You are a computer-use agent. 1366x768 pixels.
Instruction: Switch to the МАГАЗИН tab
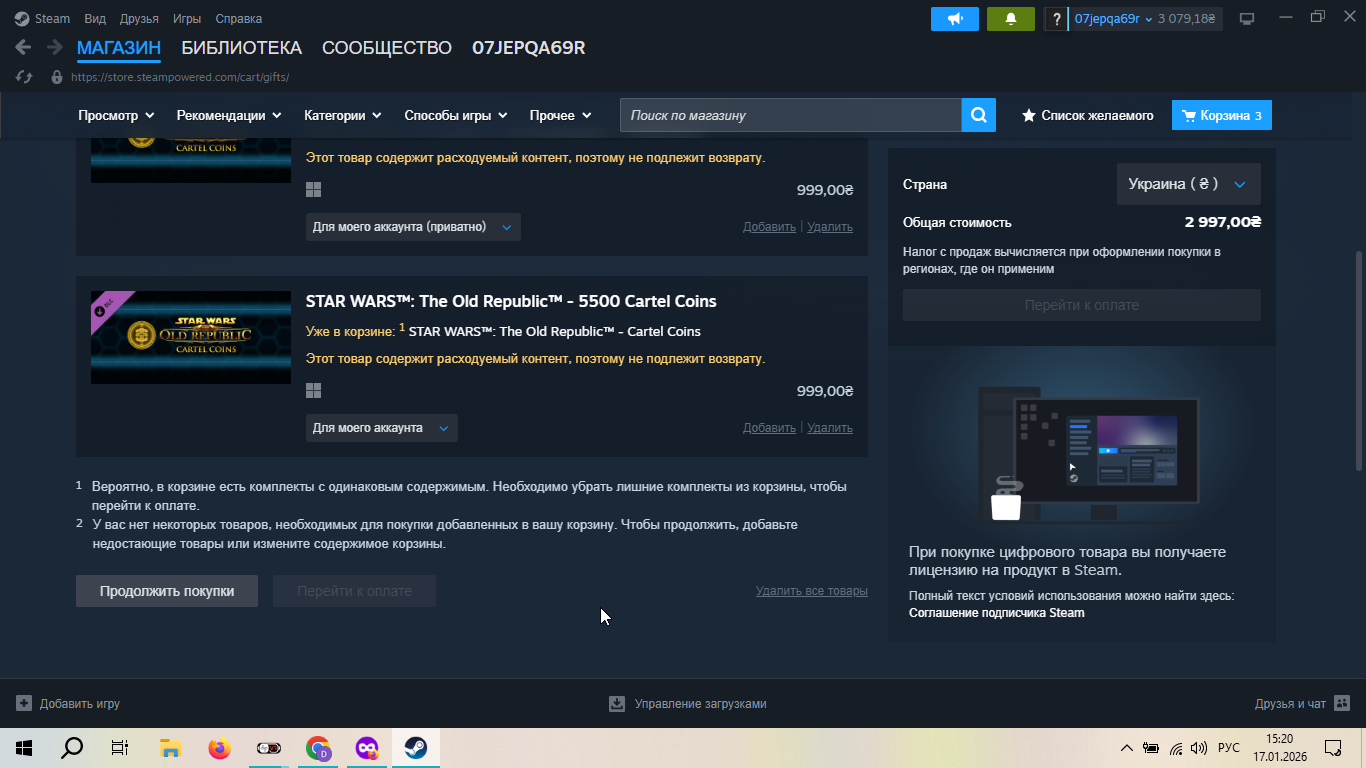pyautogui.click(x=119, y=48)
